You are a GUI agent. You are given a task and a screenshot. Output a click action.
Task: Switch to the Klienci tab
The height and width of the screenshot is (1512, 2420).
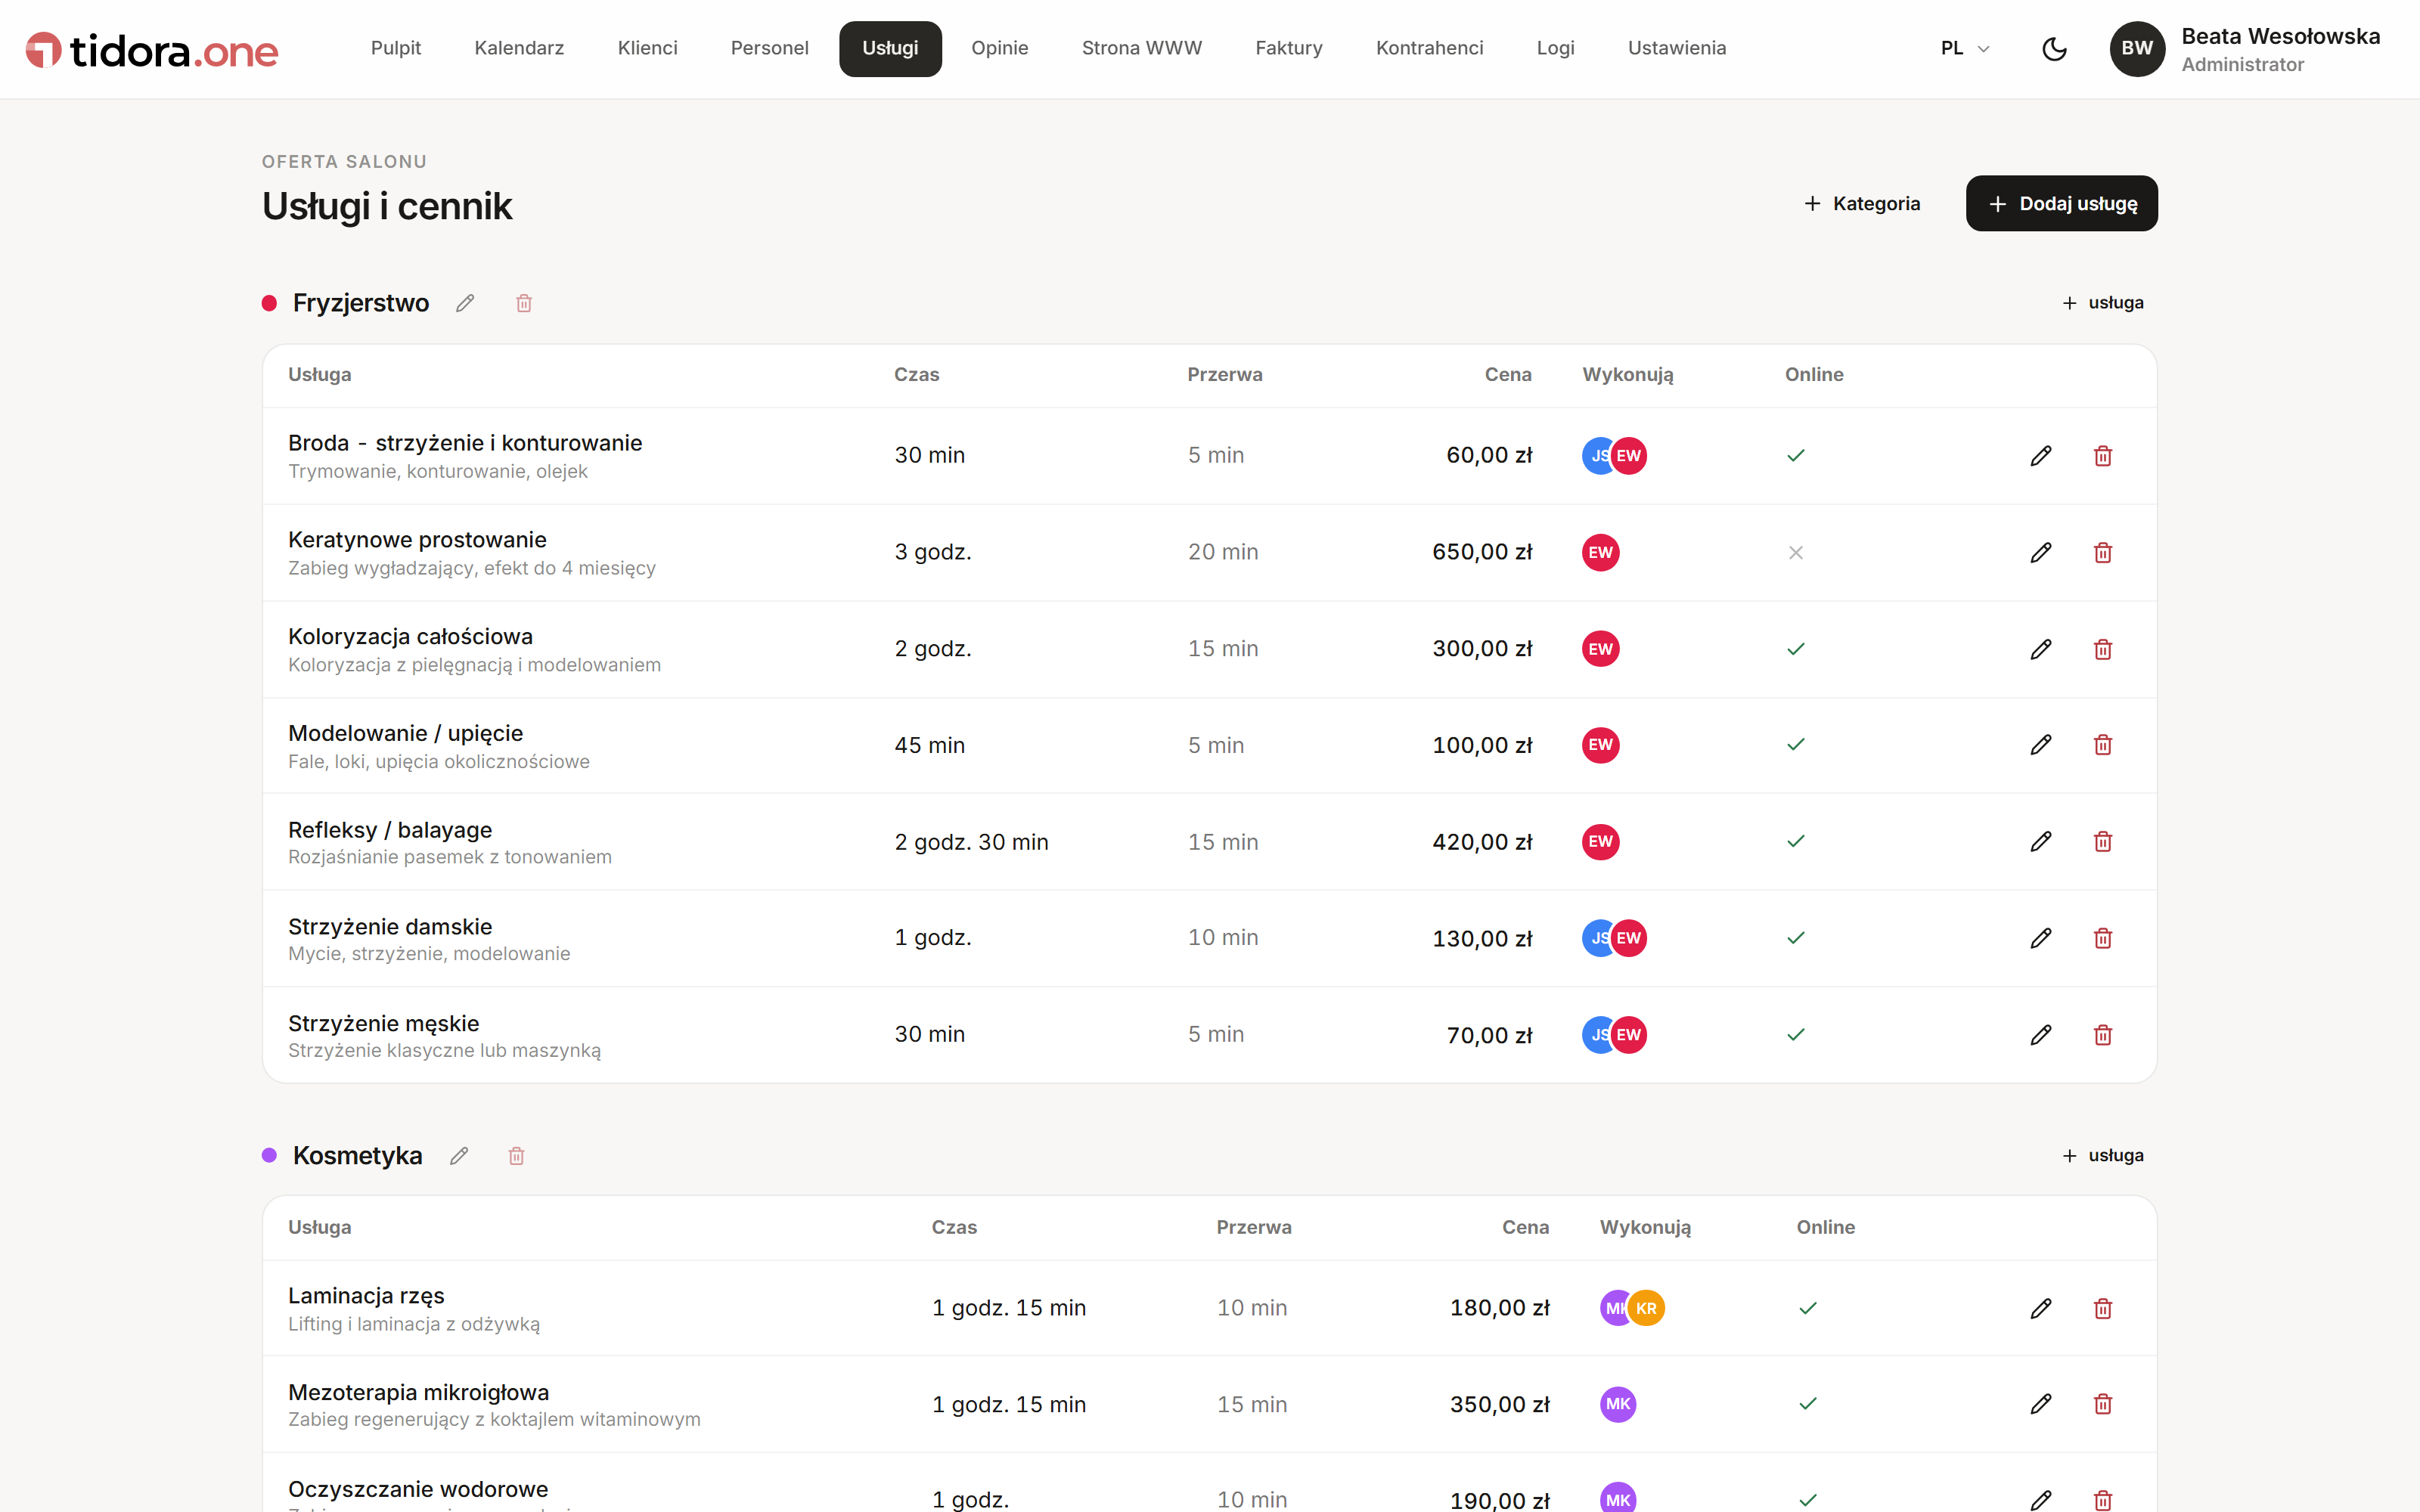(647, 48)
